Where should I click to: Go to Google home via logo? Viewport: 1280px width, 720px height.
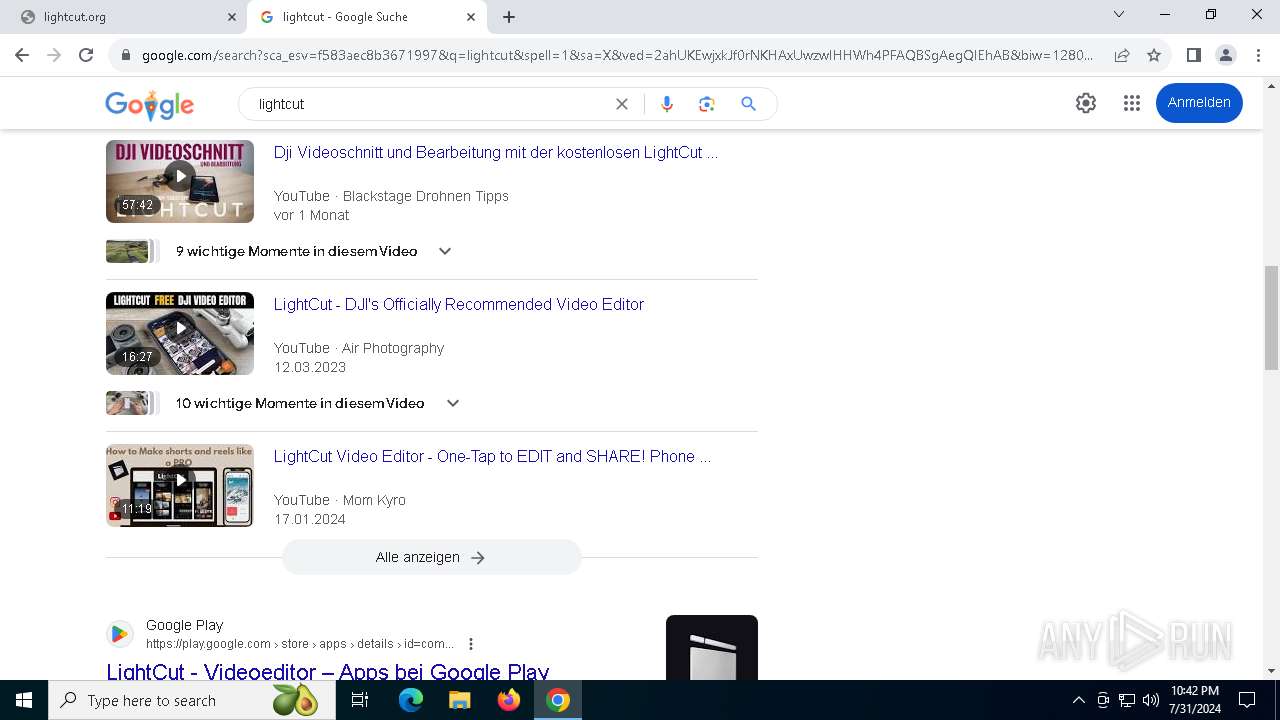[150, 105]
